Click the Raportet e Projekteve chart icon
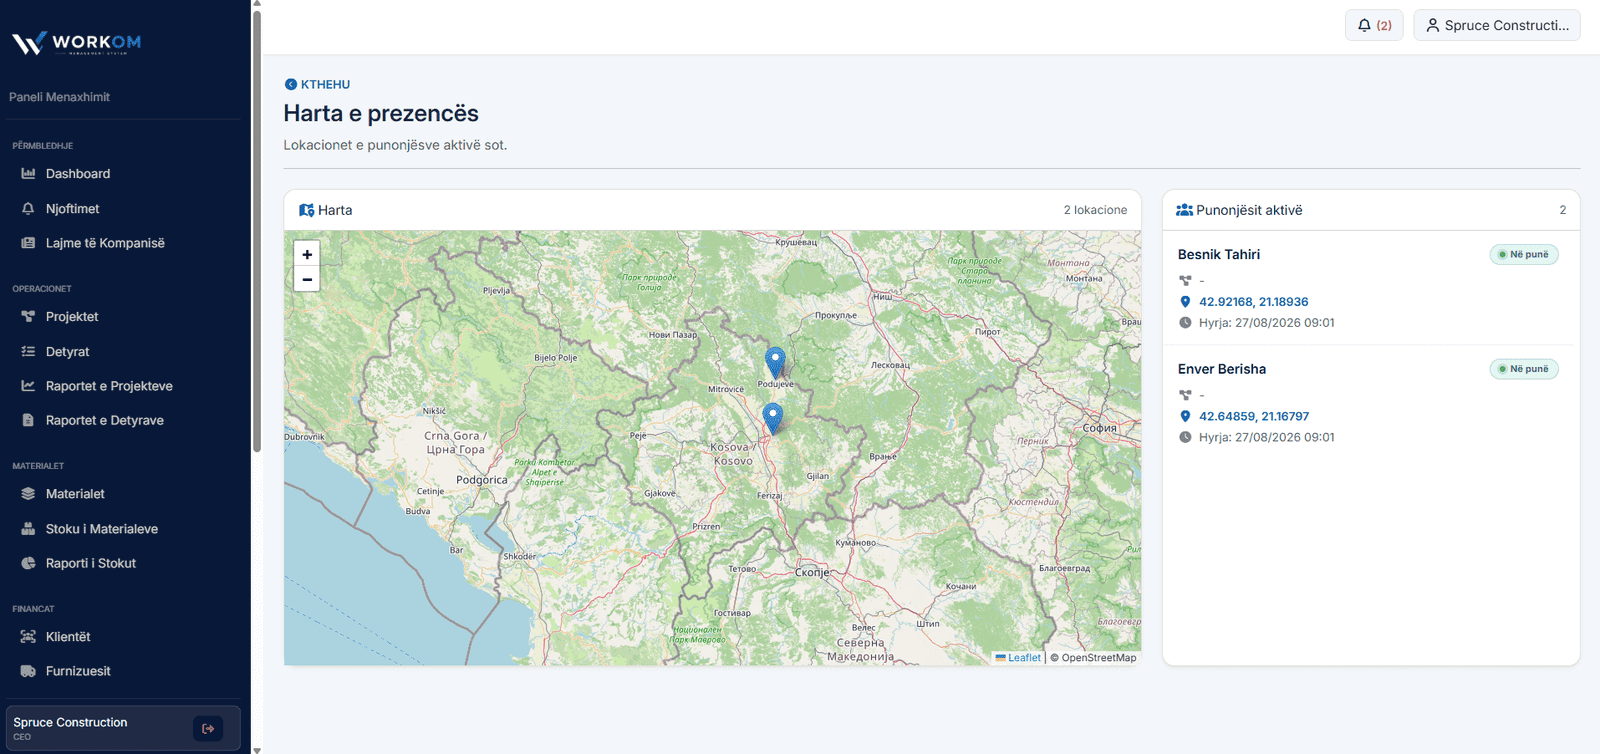 [28, 386]
